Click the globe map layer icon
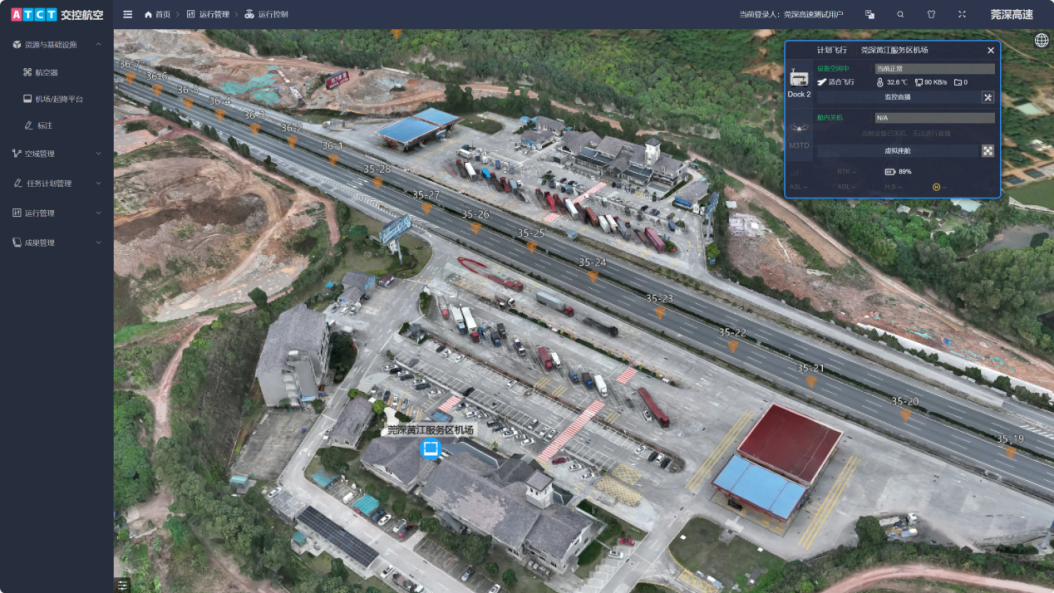This screenshot has width=1054, height=593. click(1041, 41)
